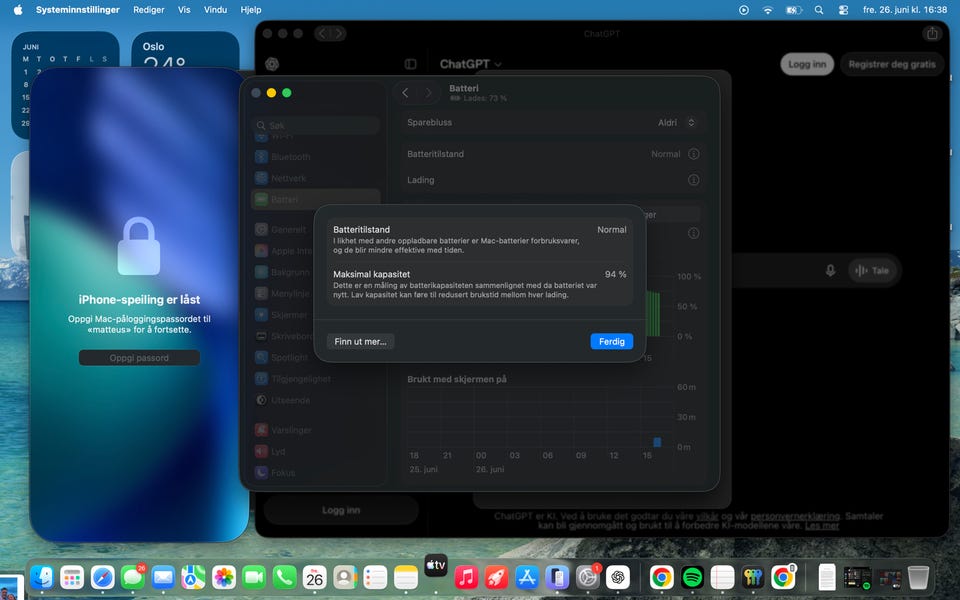
Task: Open the Vindu menu
Action: pos(215,10)
